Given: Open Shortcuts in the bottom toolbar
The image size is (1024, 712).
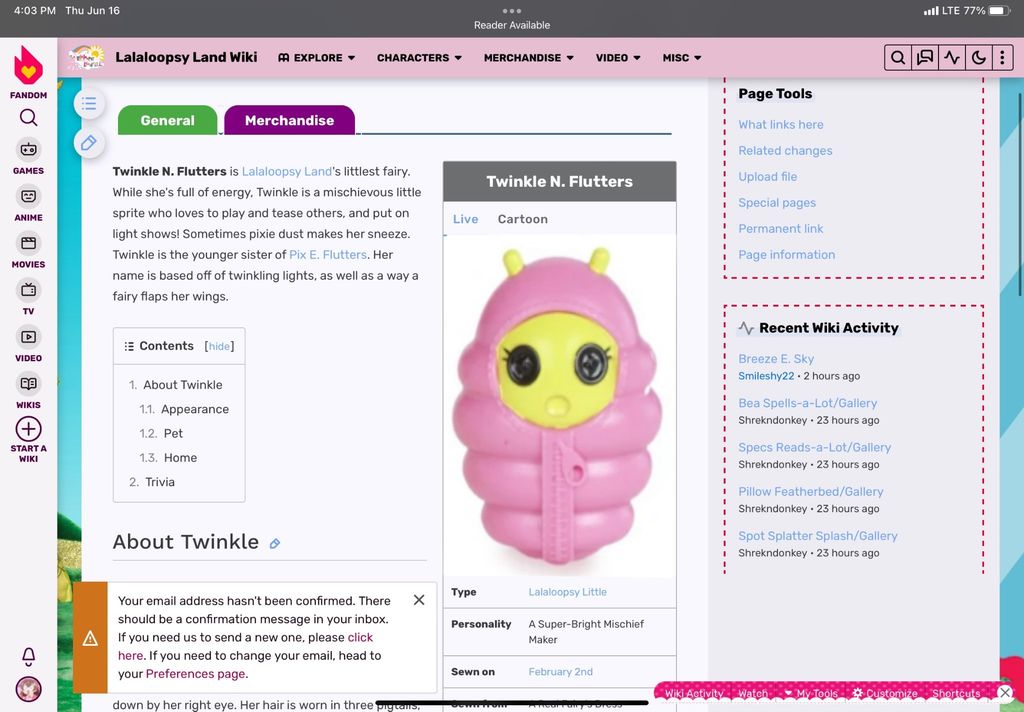Looking at the screenshot, I should [956, 693].
